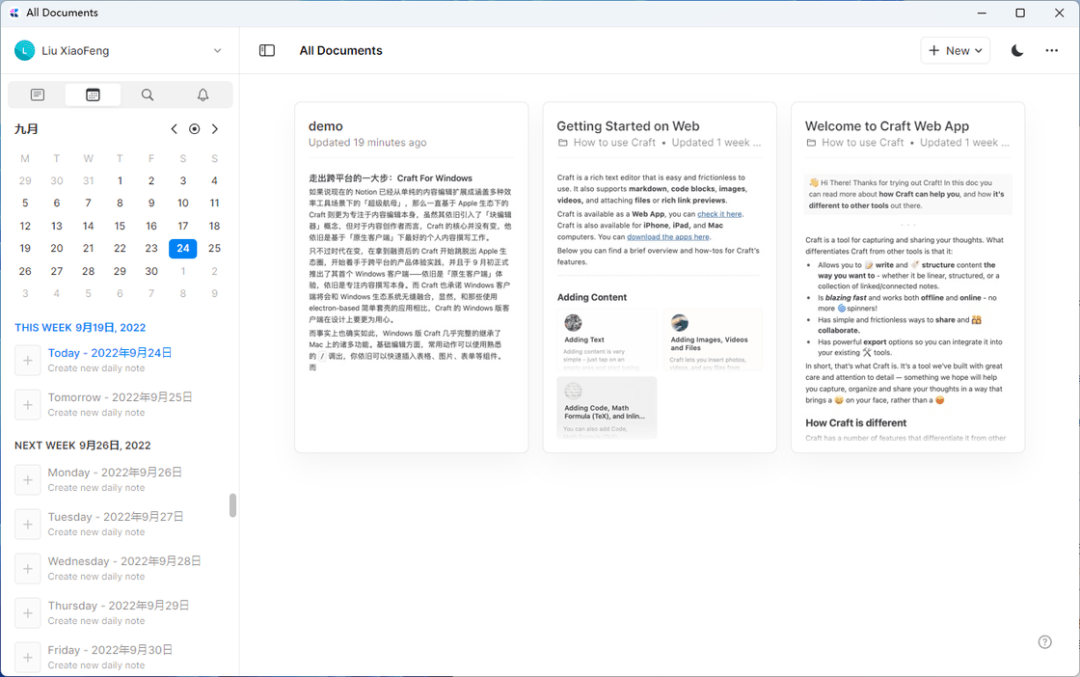1080x677 pixels.
Task: Open the Getting Started on Web card
Action: point(659,277)
